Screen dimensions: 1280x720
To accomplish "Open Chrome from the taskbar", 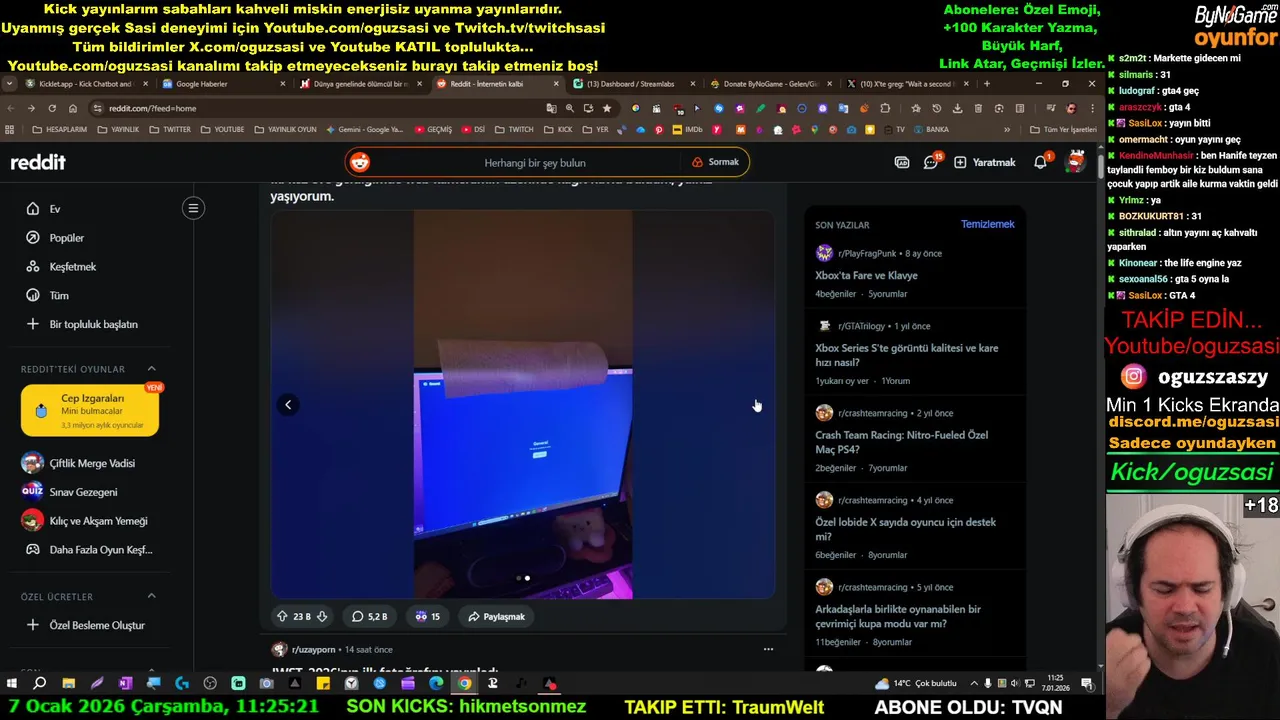I will tap(464, 684).
